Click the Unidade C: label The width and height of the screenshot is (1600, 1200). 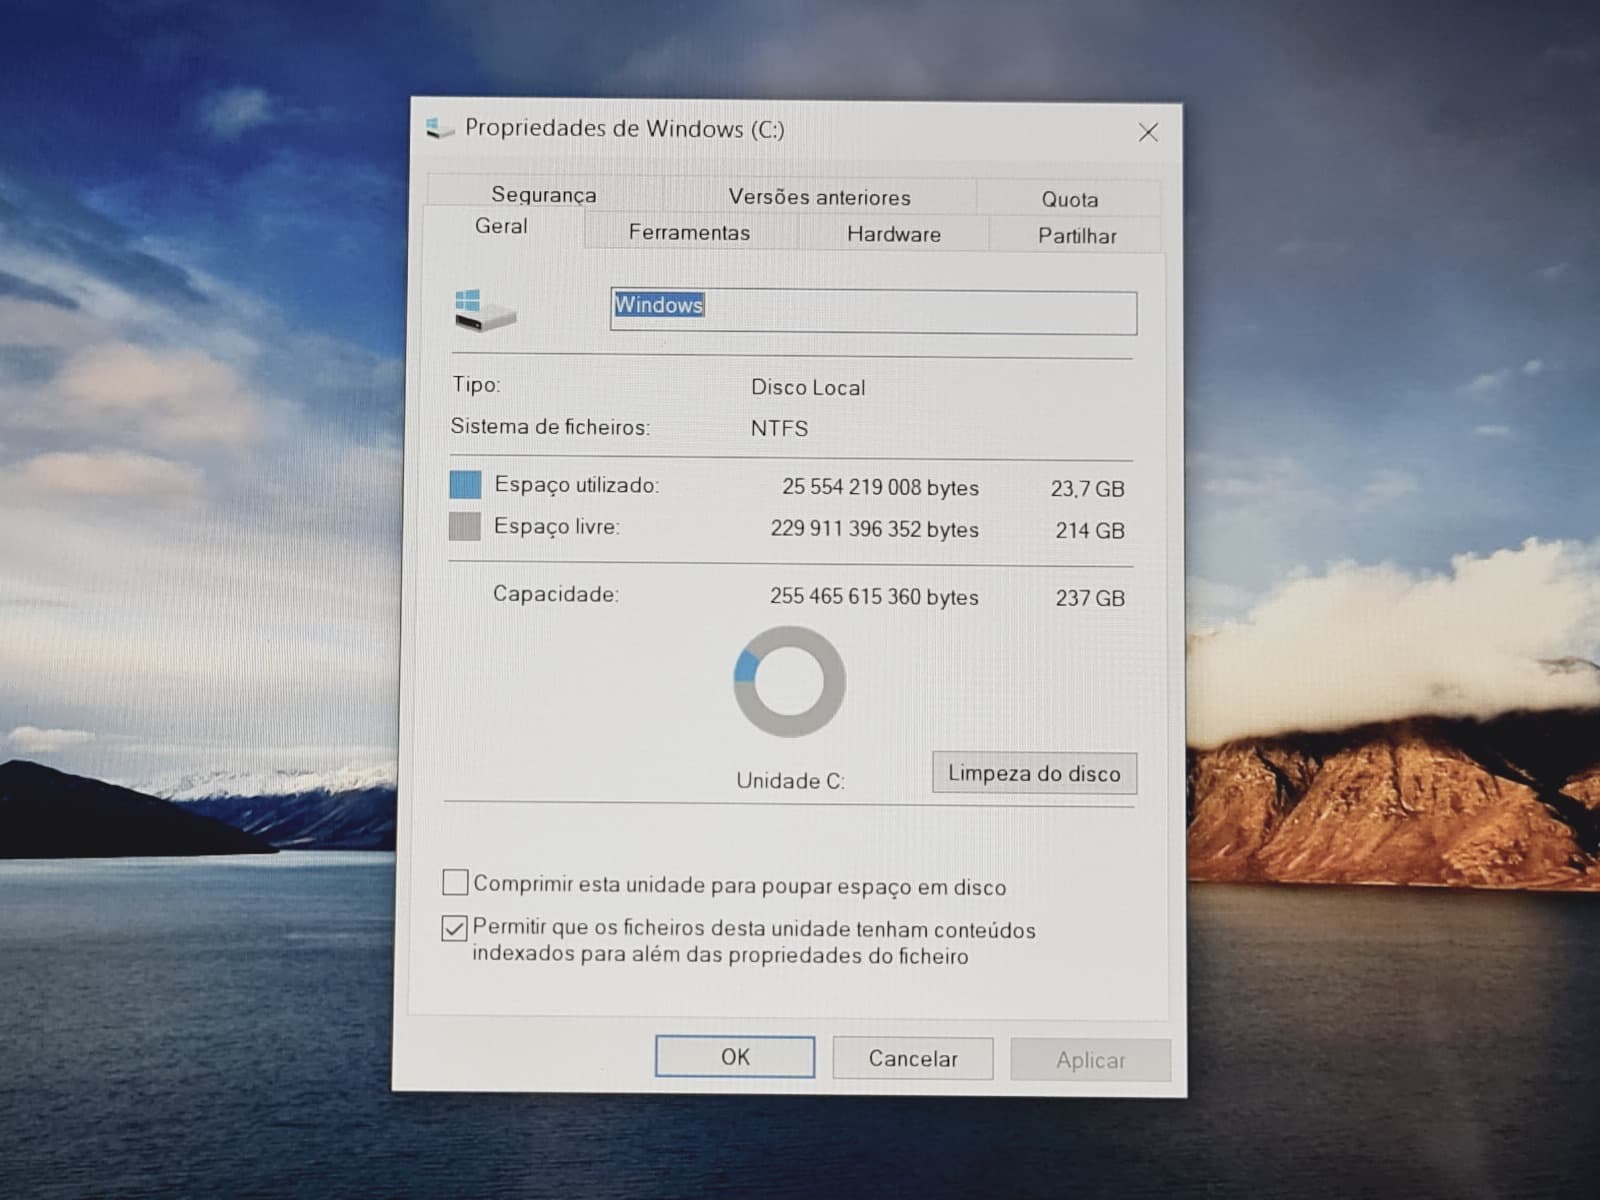click(x=790, y=781)
